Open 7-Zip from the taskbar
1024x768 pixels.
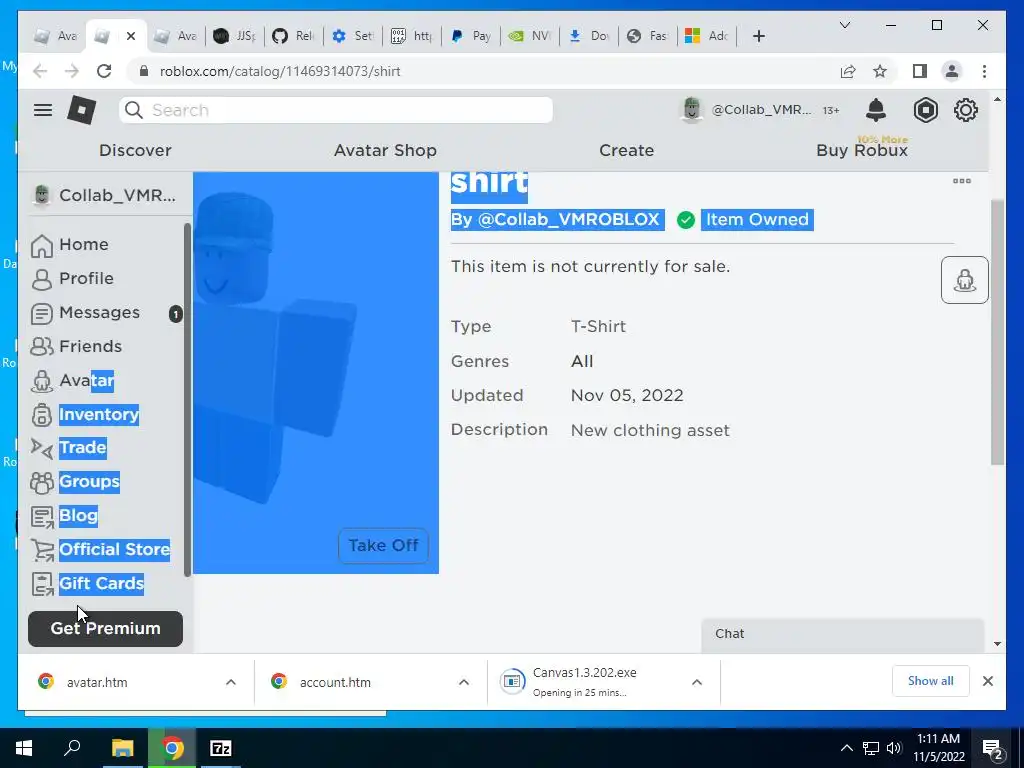tap(221, 748)
